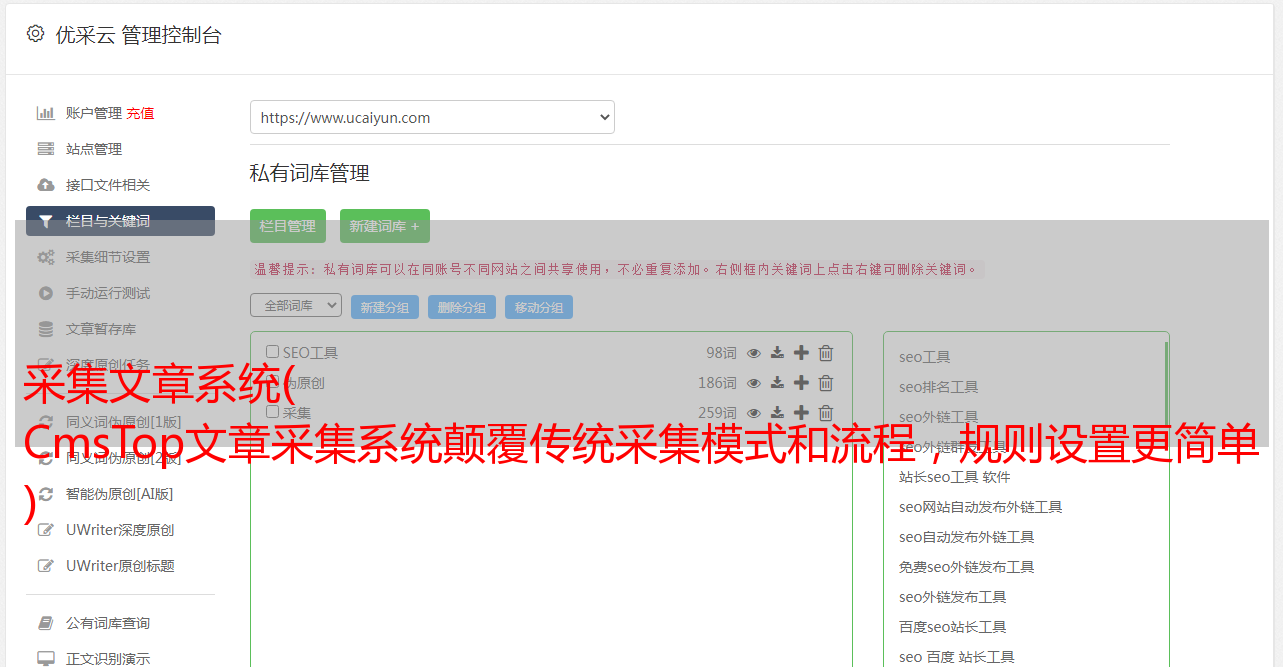Select keyword 'seo 百度 站长工具'
The image size is (1283, 667).
tap(957, 657)
